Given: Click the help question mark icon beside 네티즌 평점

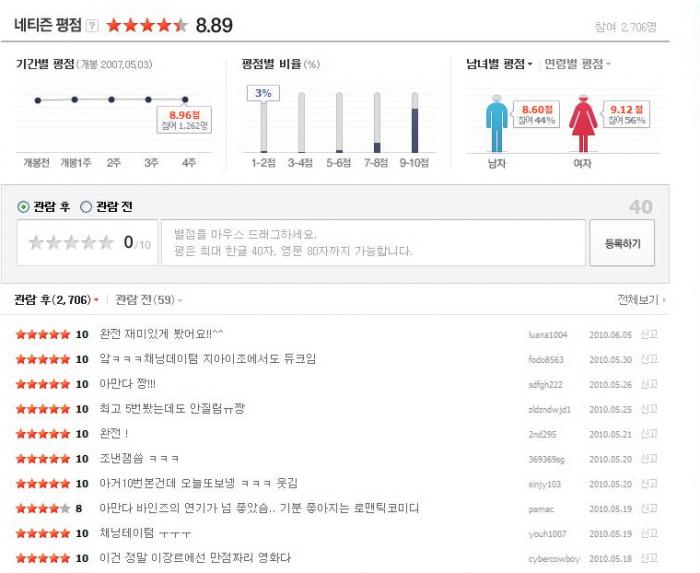Looking at the screenshot, I should pos(92,25).
